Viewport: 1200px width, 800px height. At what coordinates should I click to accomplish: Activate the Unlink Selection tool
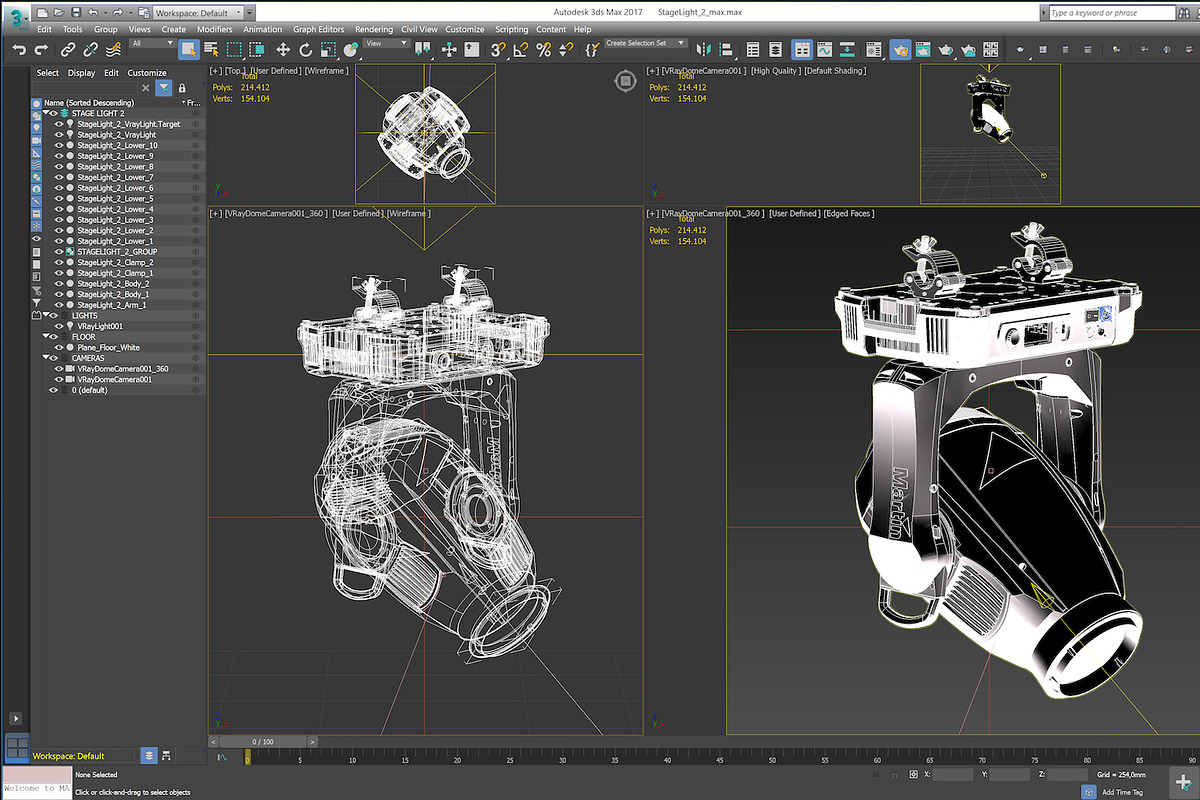[x=91, y=49]
